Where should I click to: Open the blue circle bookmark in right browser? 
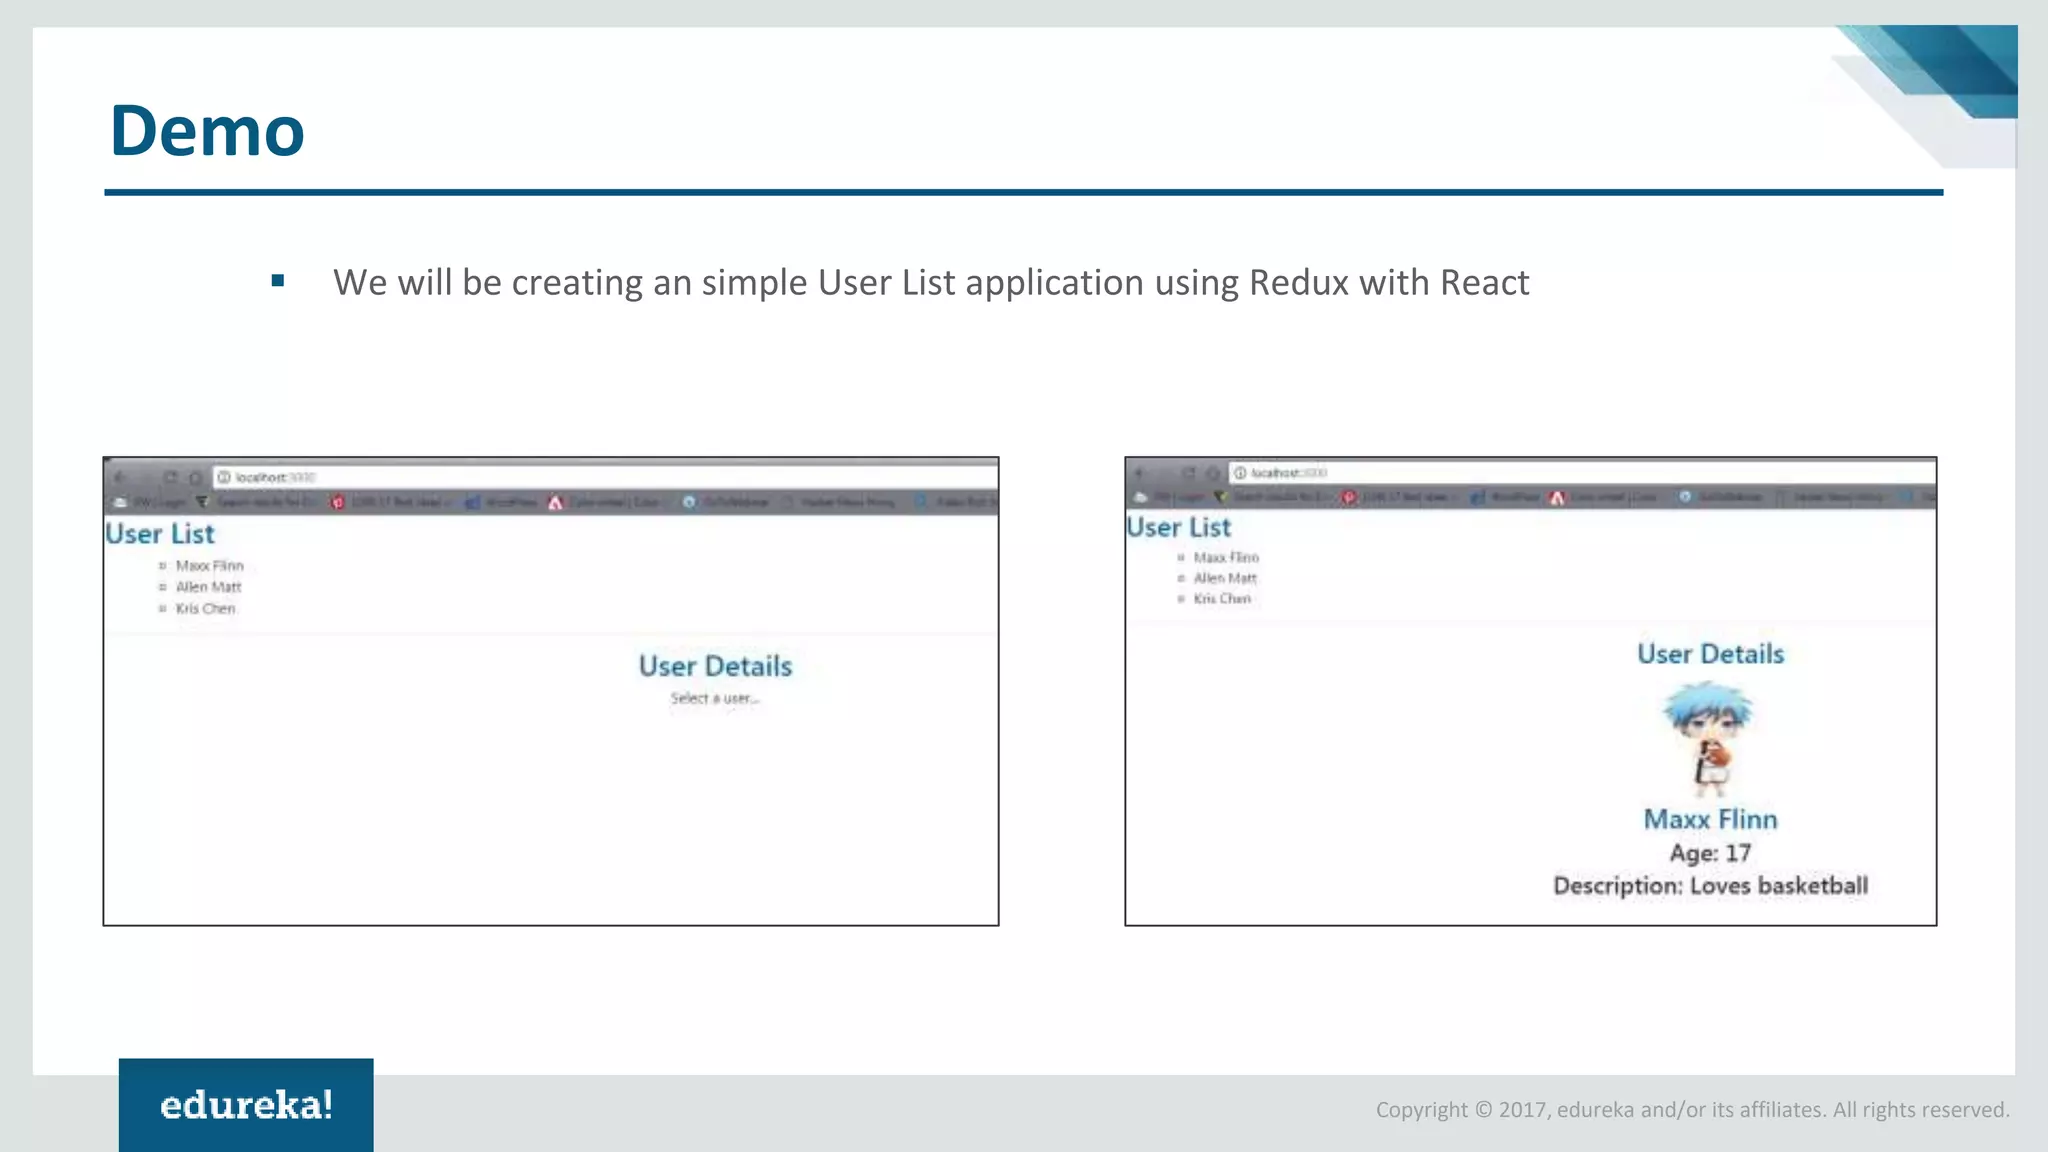click(1685, 497)
